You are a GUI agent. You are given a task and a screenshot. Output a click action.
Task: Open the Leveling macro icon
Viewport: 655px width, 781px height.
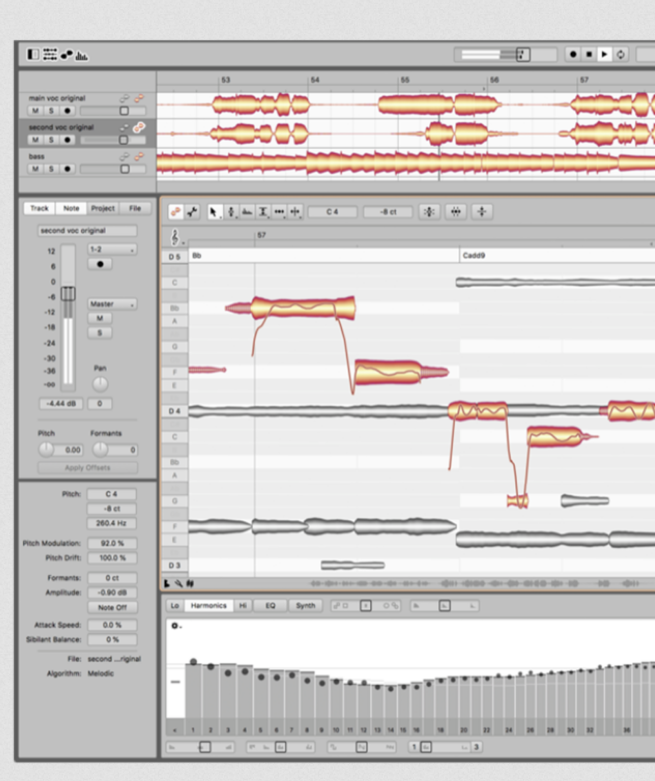[x=482, y=212]
